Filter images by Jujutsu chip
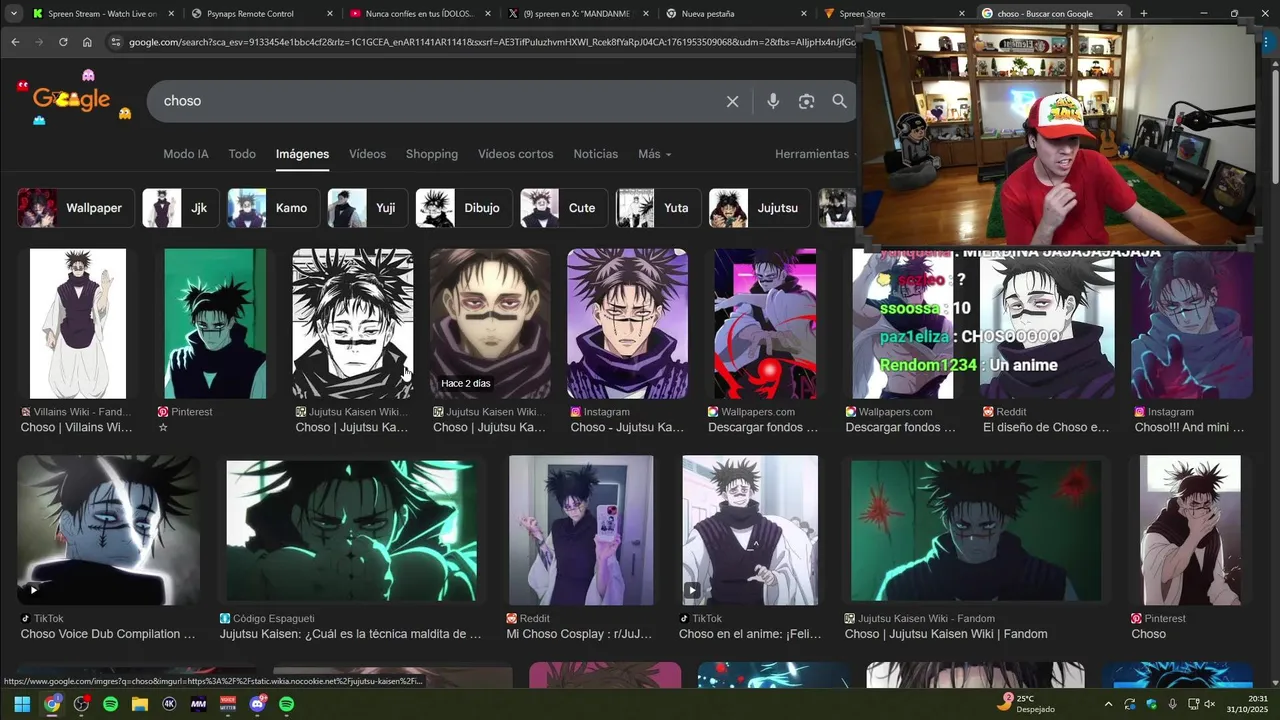This screenshot has height=720, width=1280. click(x=760, y=208)
